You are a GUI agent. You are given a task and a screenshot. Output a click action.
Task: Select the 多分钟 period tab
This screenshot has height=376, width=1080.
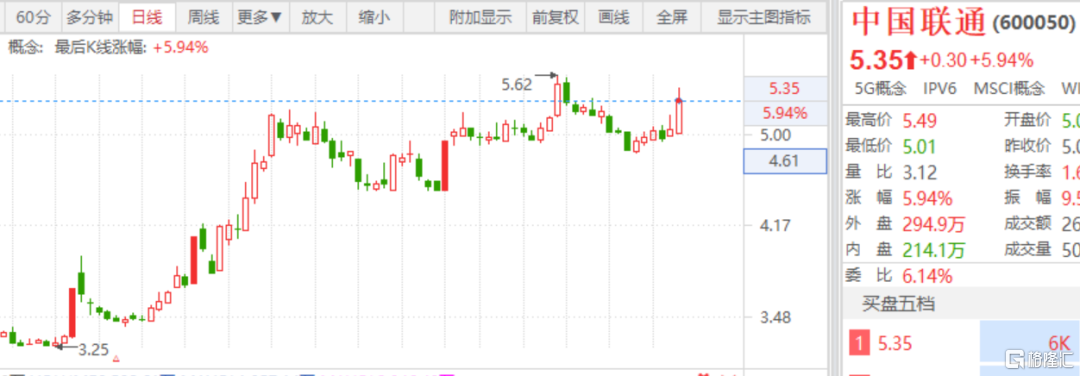tap(89, 17)
